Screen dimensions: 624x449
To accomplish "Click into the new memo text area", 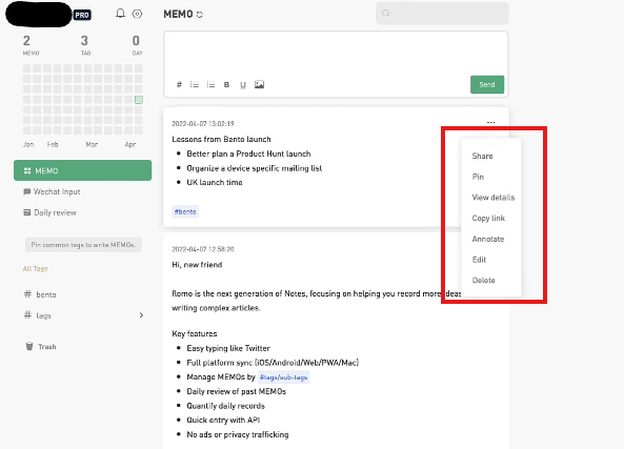I will tap(336, 53).
